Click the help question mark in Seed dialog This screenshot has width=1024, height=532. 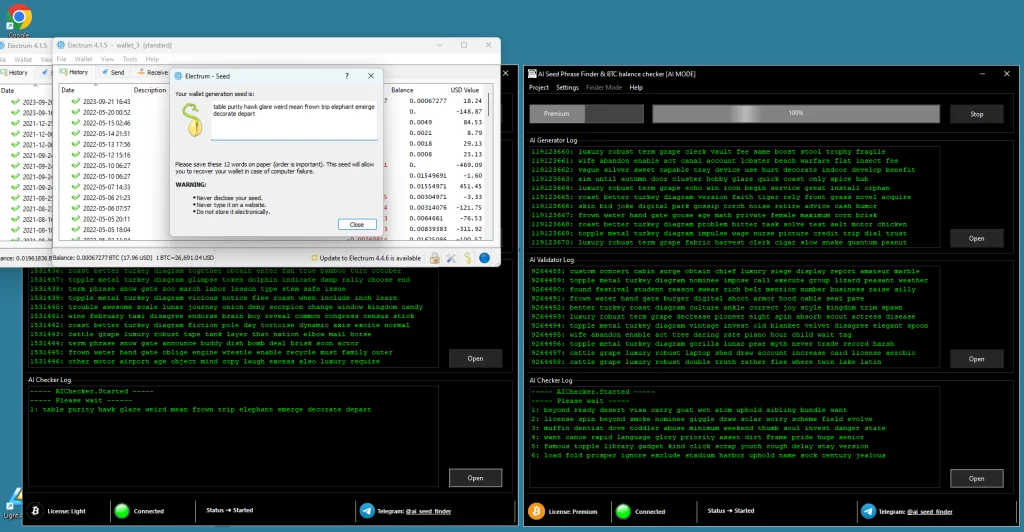point(347,76)
